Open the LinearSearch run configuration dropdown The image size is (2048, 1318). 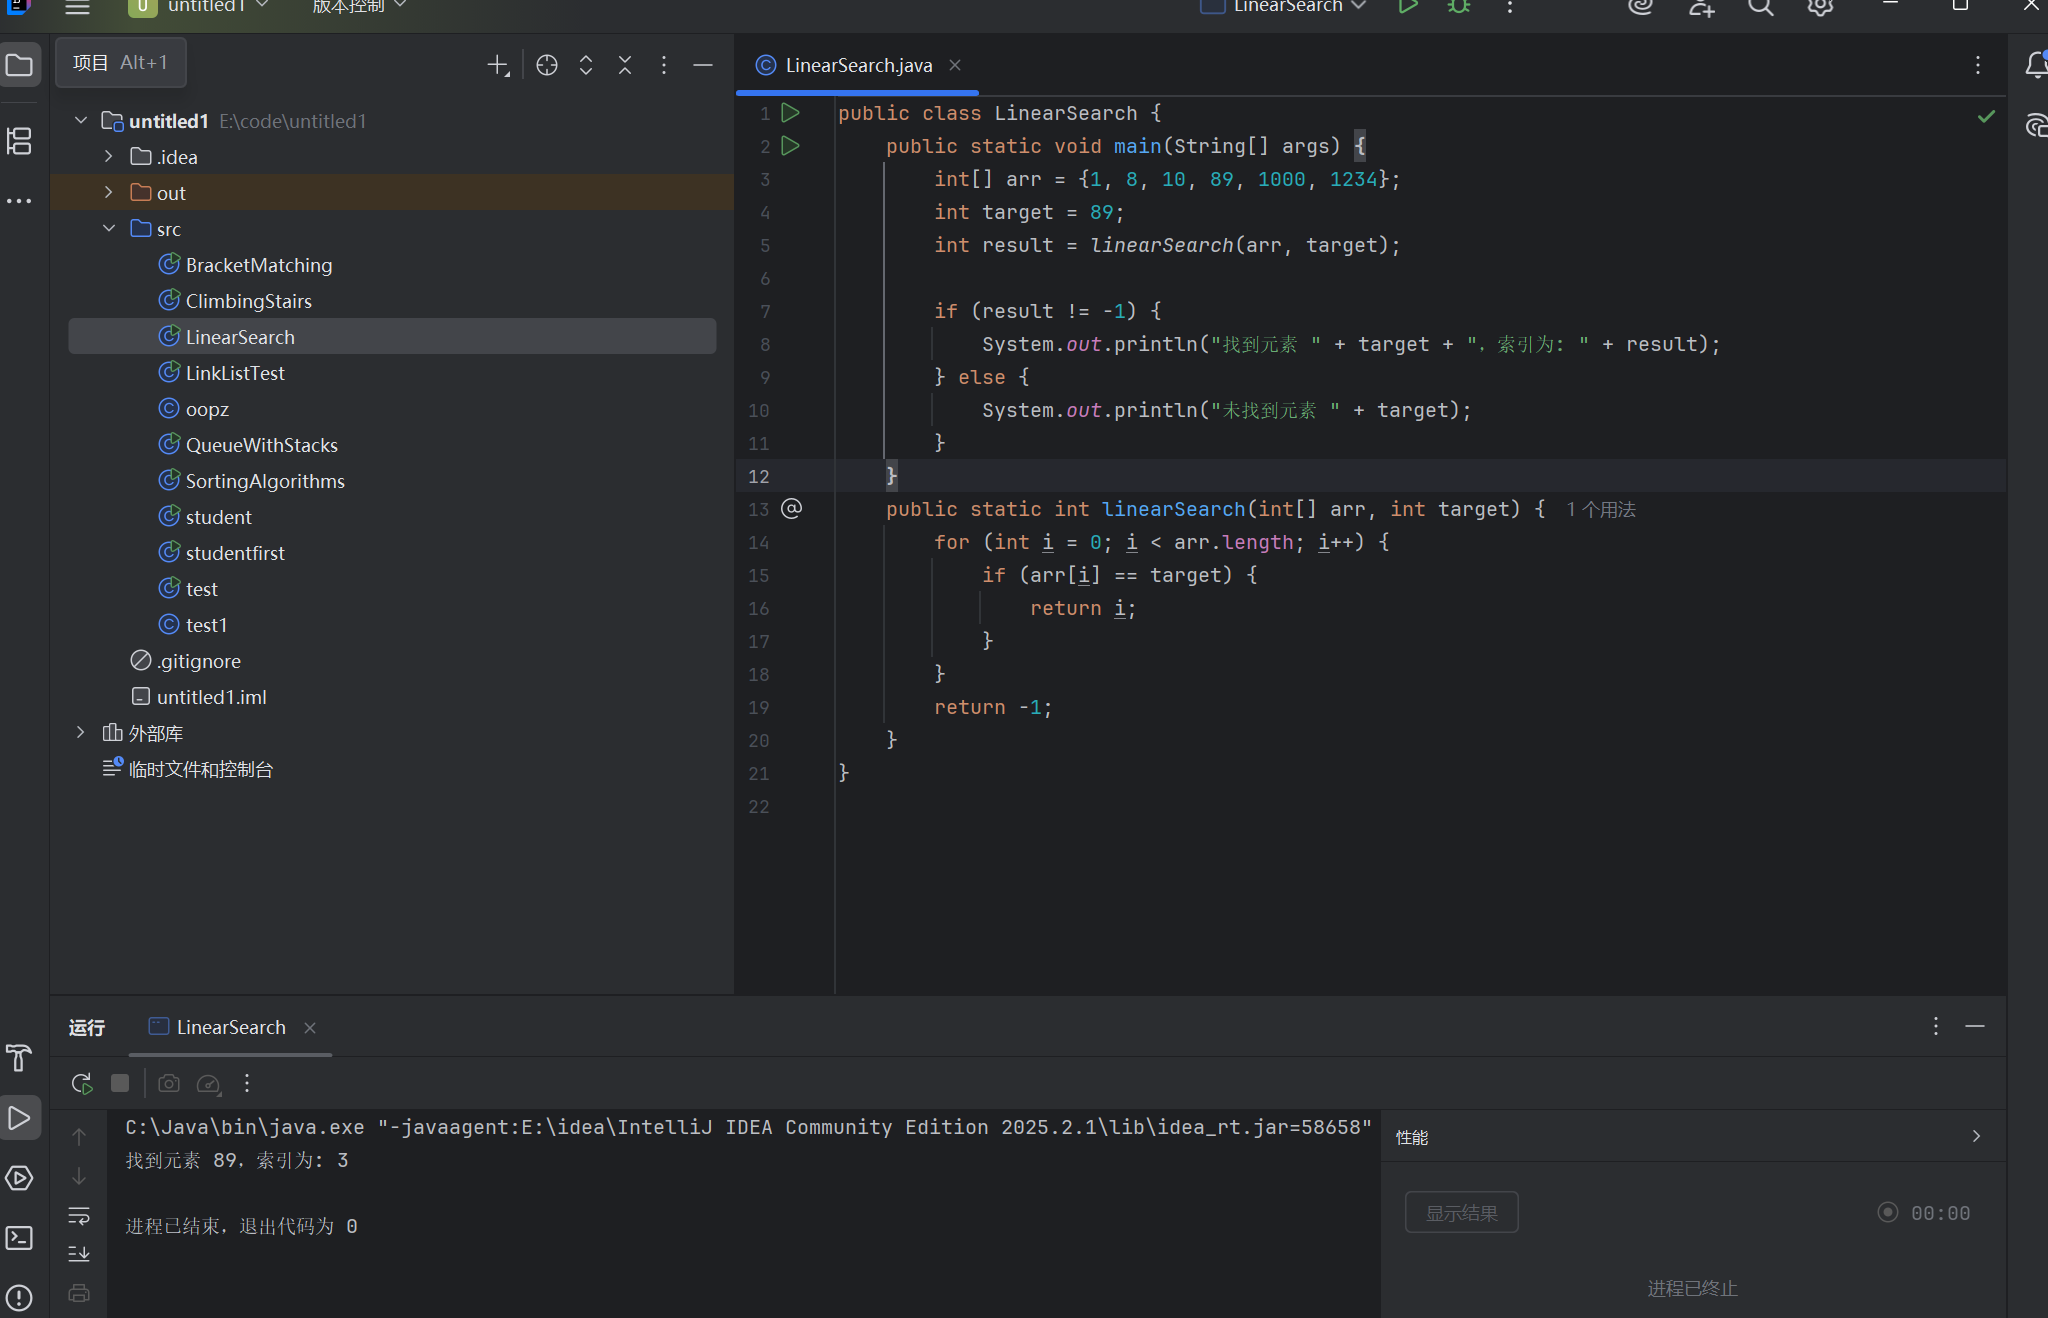coord(1284,7)
